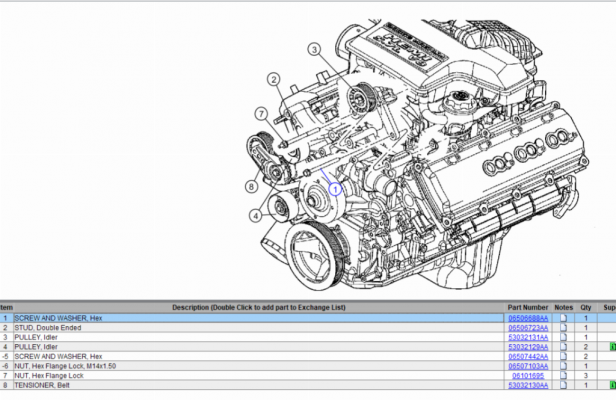Open the notes icon for TENSIONER, Belt row

click(x=563, y=385)
